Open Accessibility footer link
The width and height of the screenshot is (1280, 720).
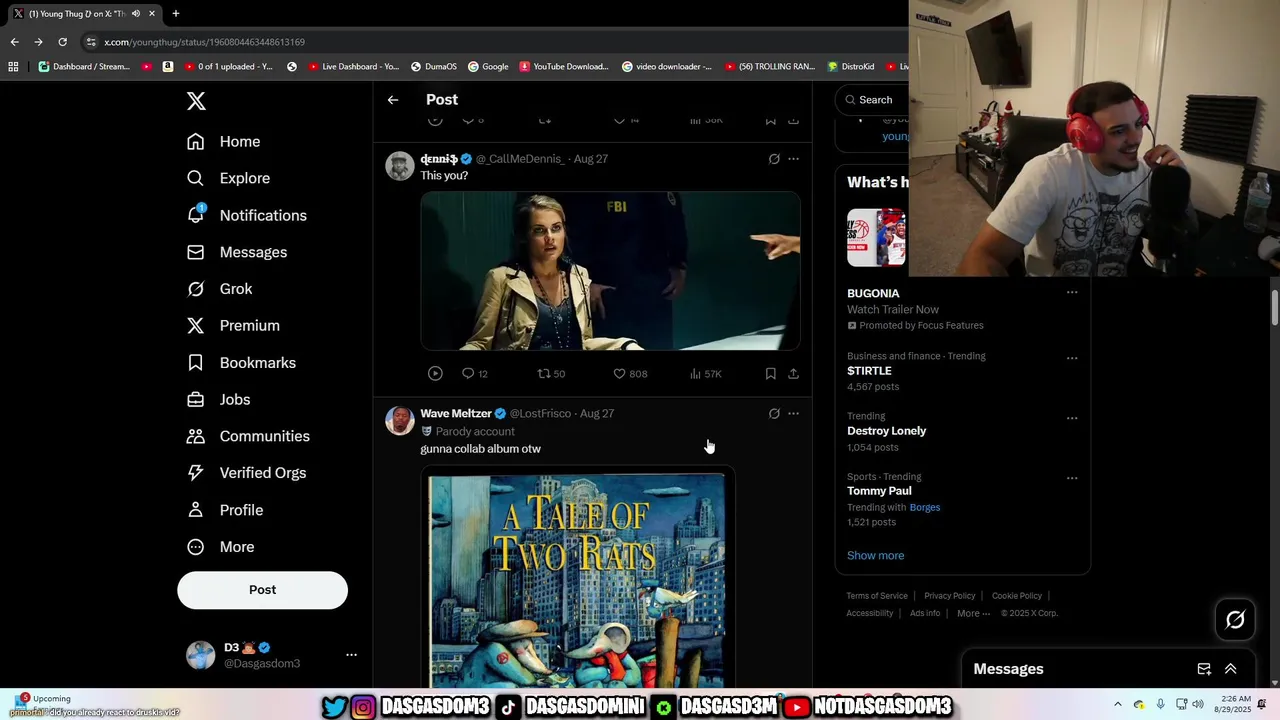(870, 614)
